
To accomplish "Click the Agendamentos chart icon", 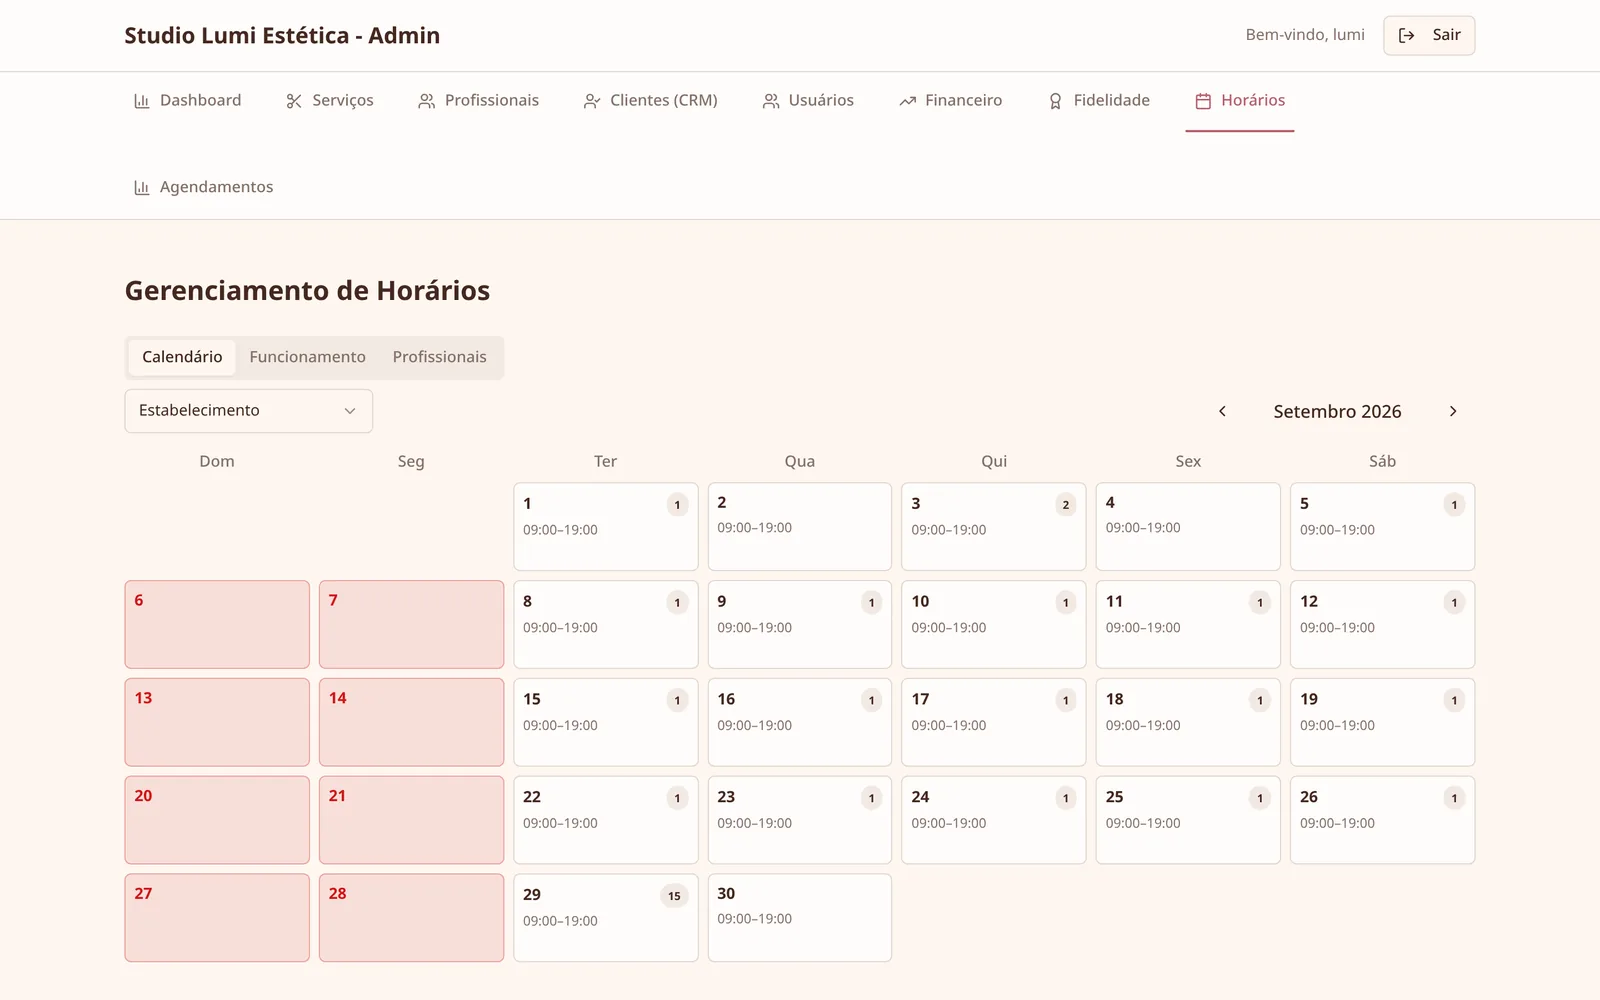I will [142, 188].
